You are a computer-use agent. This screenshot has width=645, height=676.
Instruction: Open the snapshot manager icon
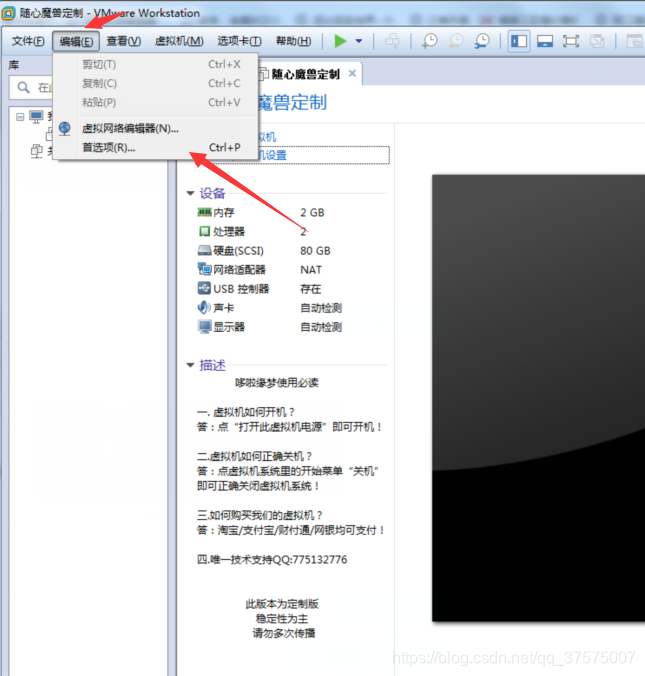pyautogui.click(x=482, y=41)
